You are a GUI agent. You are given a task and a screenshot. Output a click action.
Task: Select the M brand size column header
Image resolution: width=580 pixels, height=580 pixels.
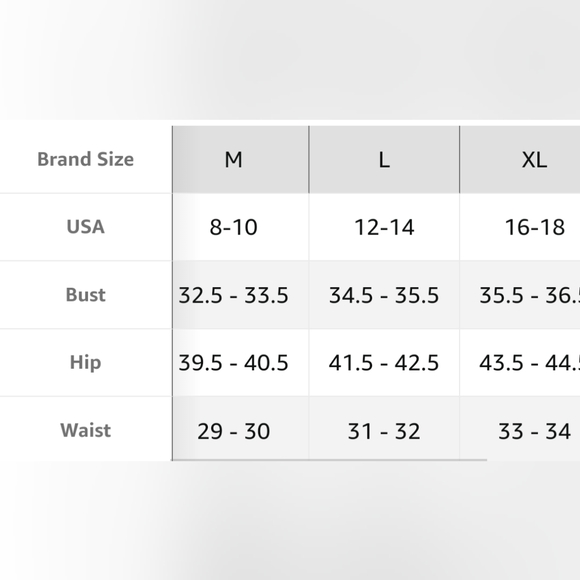click(x=240, y=159)
